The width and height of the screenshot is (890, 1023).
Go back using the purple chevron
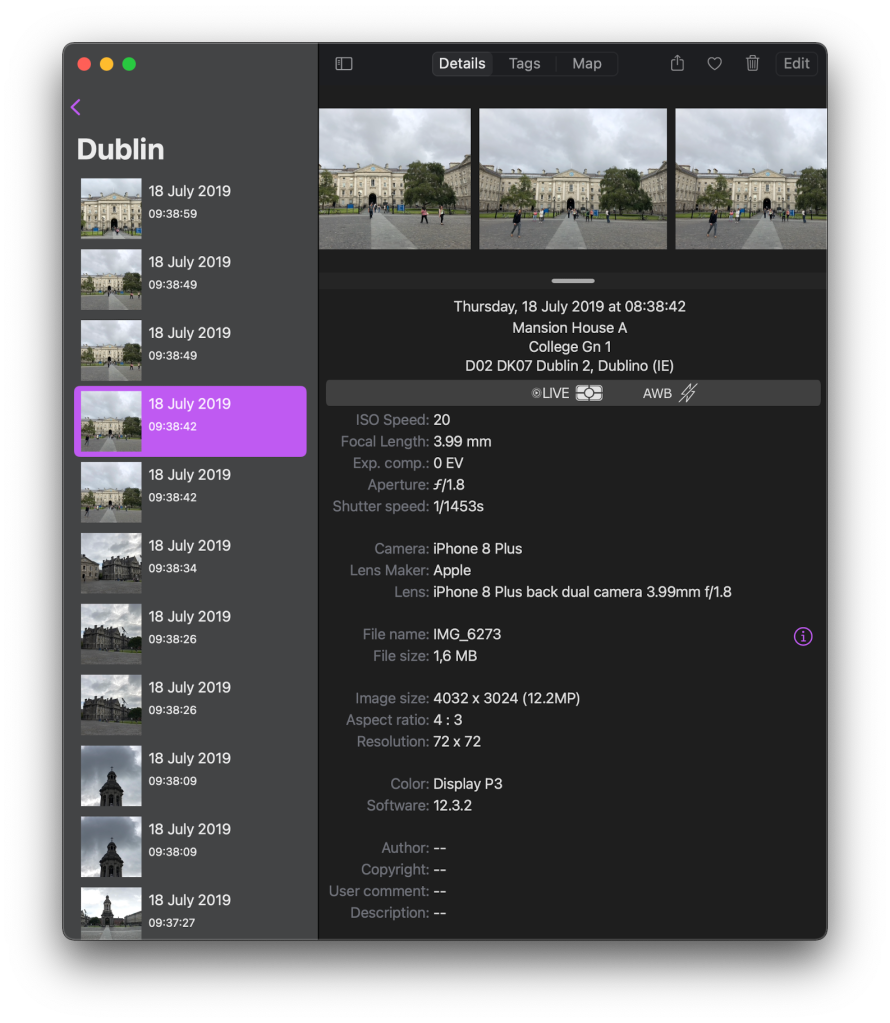tap(75, 107)
